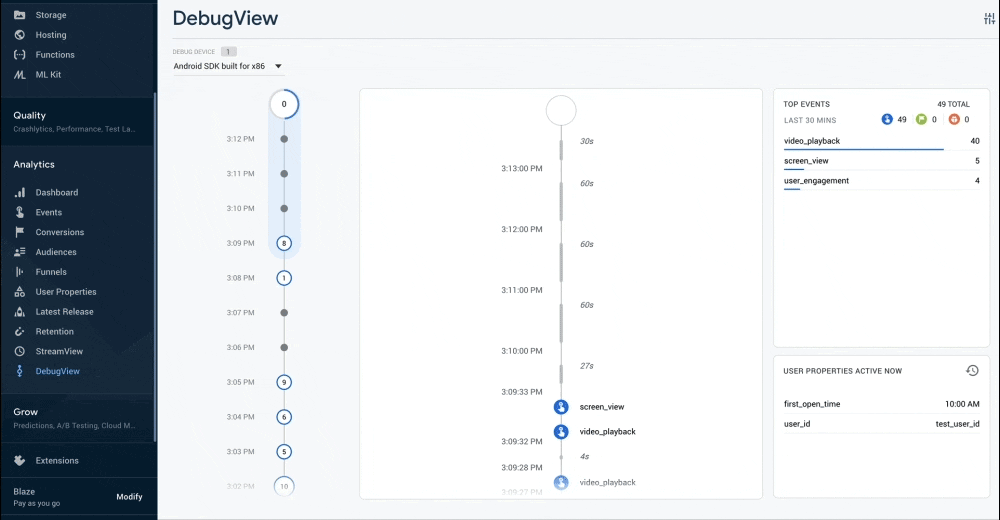Click the Audiences people icon
This screenshot has height=520, width=1000.
tap(19, 252)
